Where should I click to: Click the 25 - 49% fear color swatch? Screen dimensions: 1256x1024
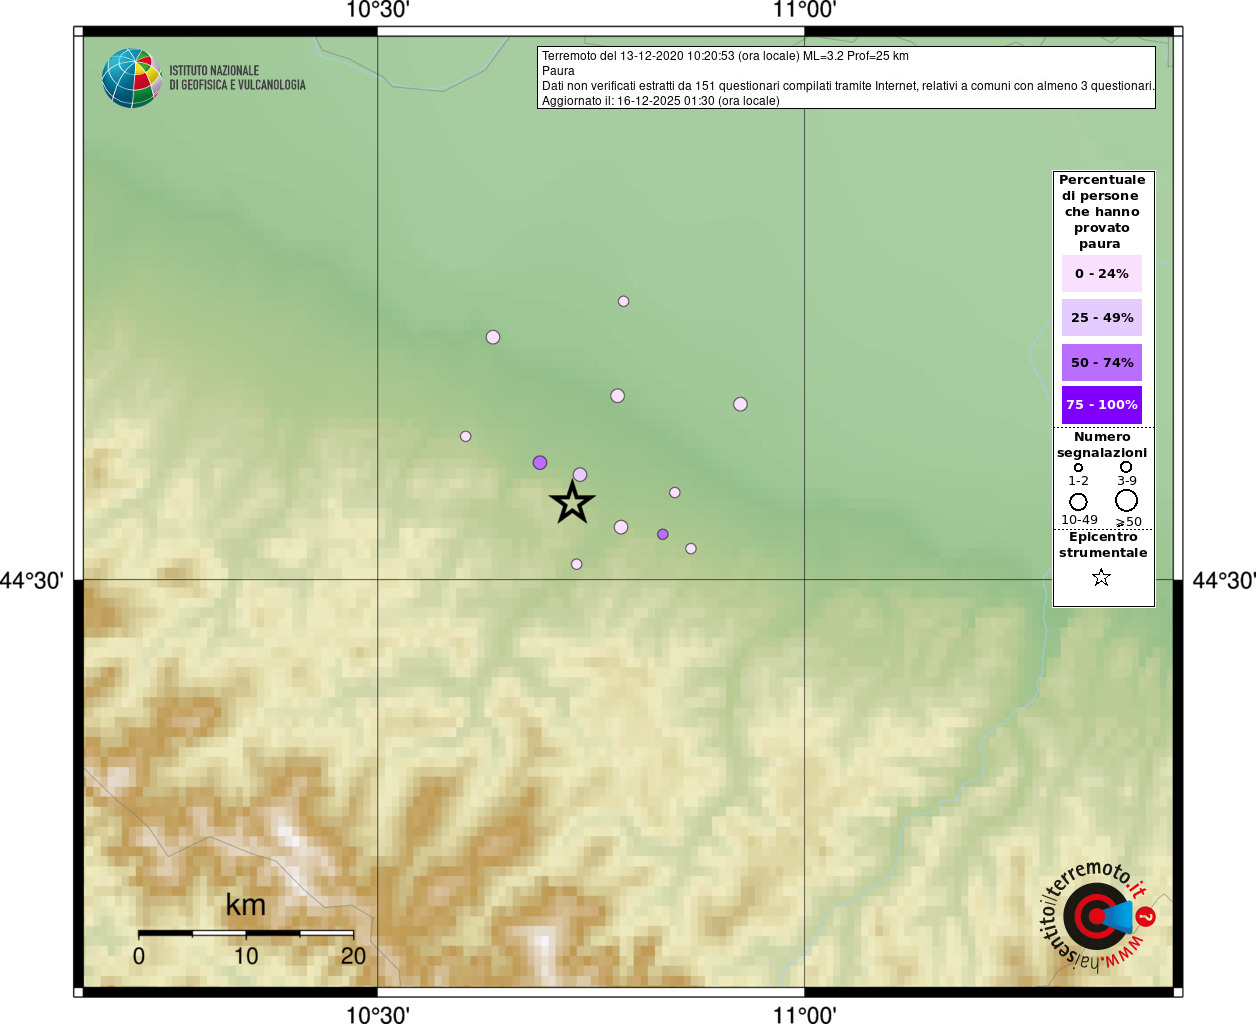tap(1102, 317)
